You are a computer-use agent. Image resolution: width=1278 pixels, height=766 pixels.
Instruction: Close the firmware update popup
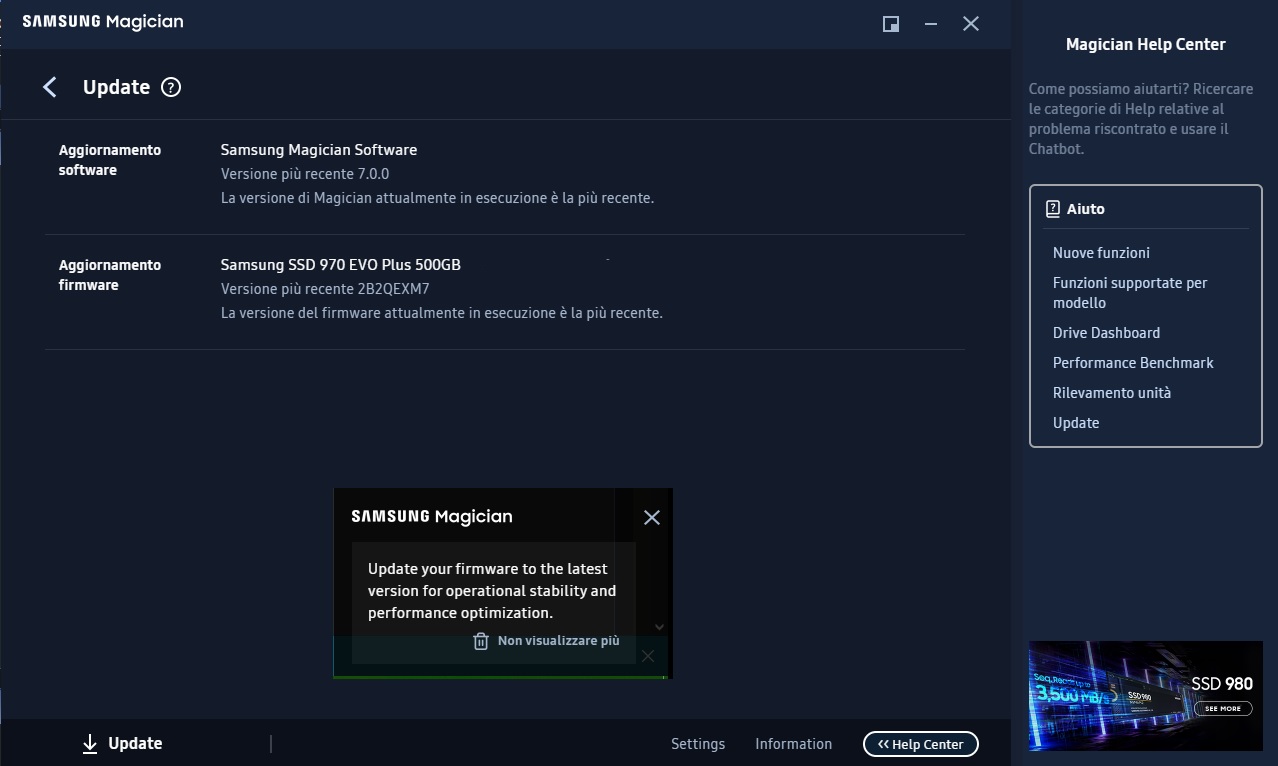click(652, 517)
